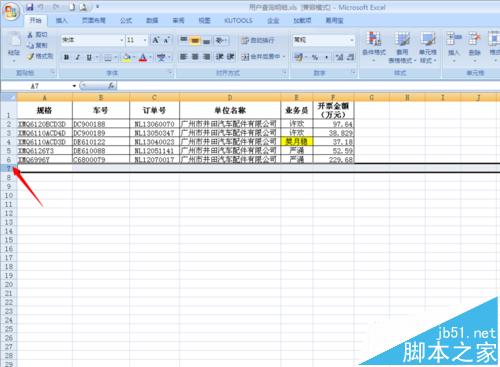Select the yellow highlighted cell in column E

297,142
